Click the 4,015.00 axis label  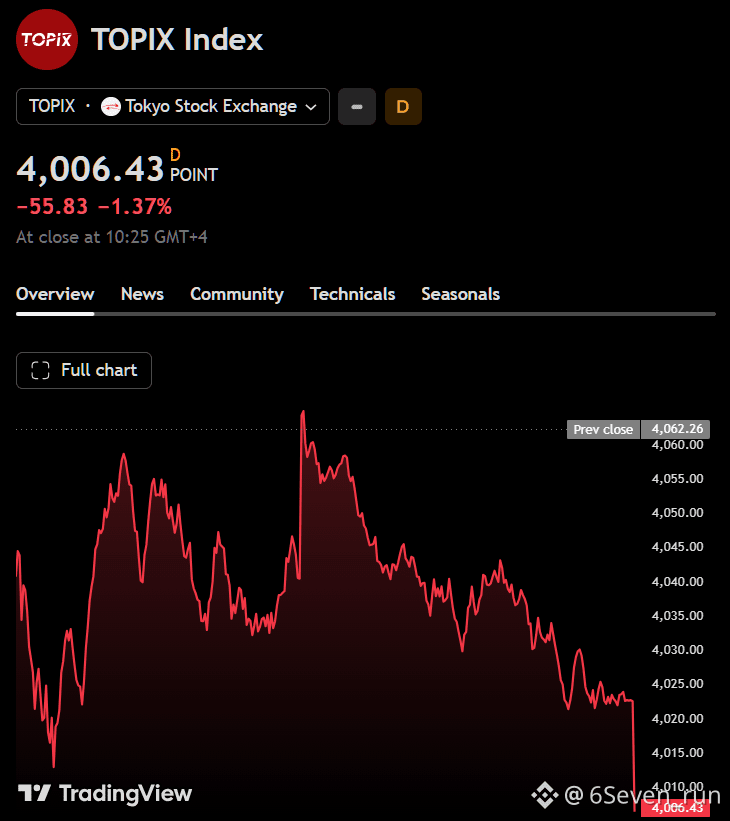(x=677, y=752)
